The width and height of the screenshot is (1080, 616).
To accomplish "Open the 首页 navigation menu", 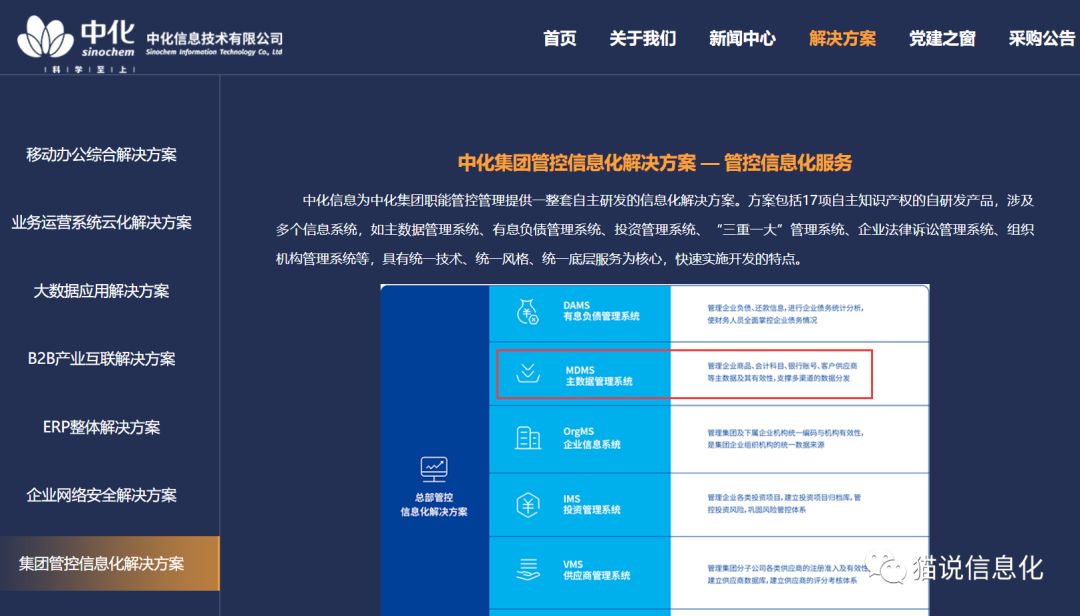I will point(560,38).
